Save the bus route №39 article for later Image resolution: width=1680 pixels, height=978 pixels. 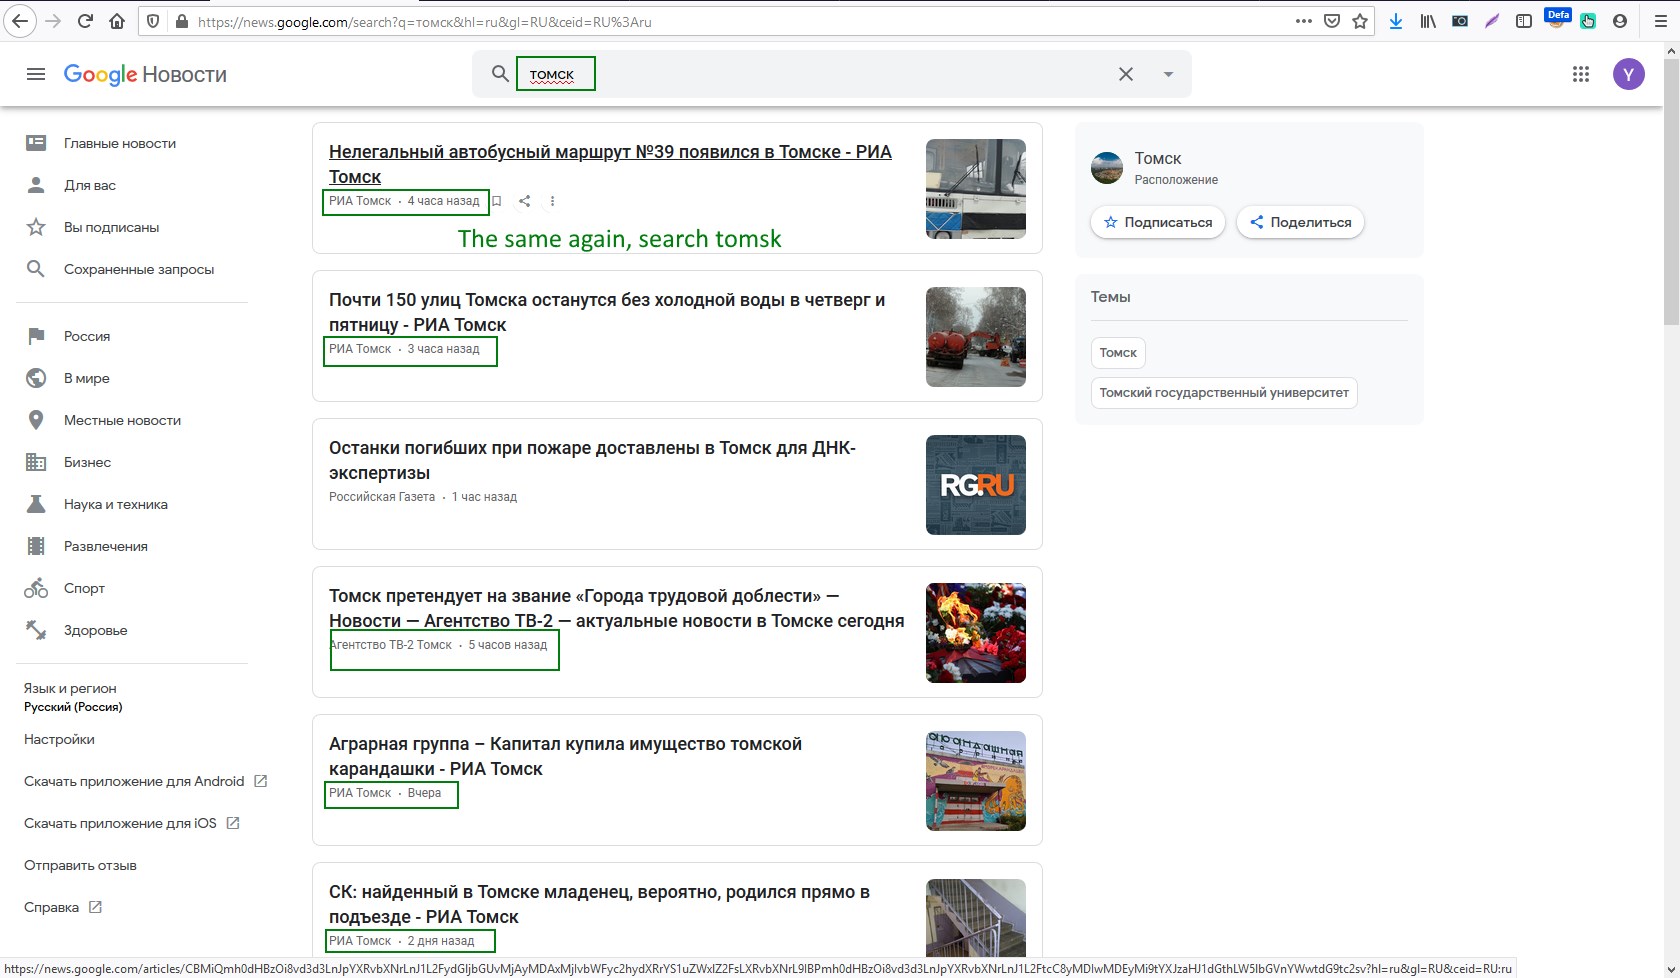496,201
